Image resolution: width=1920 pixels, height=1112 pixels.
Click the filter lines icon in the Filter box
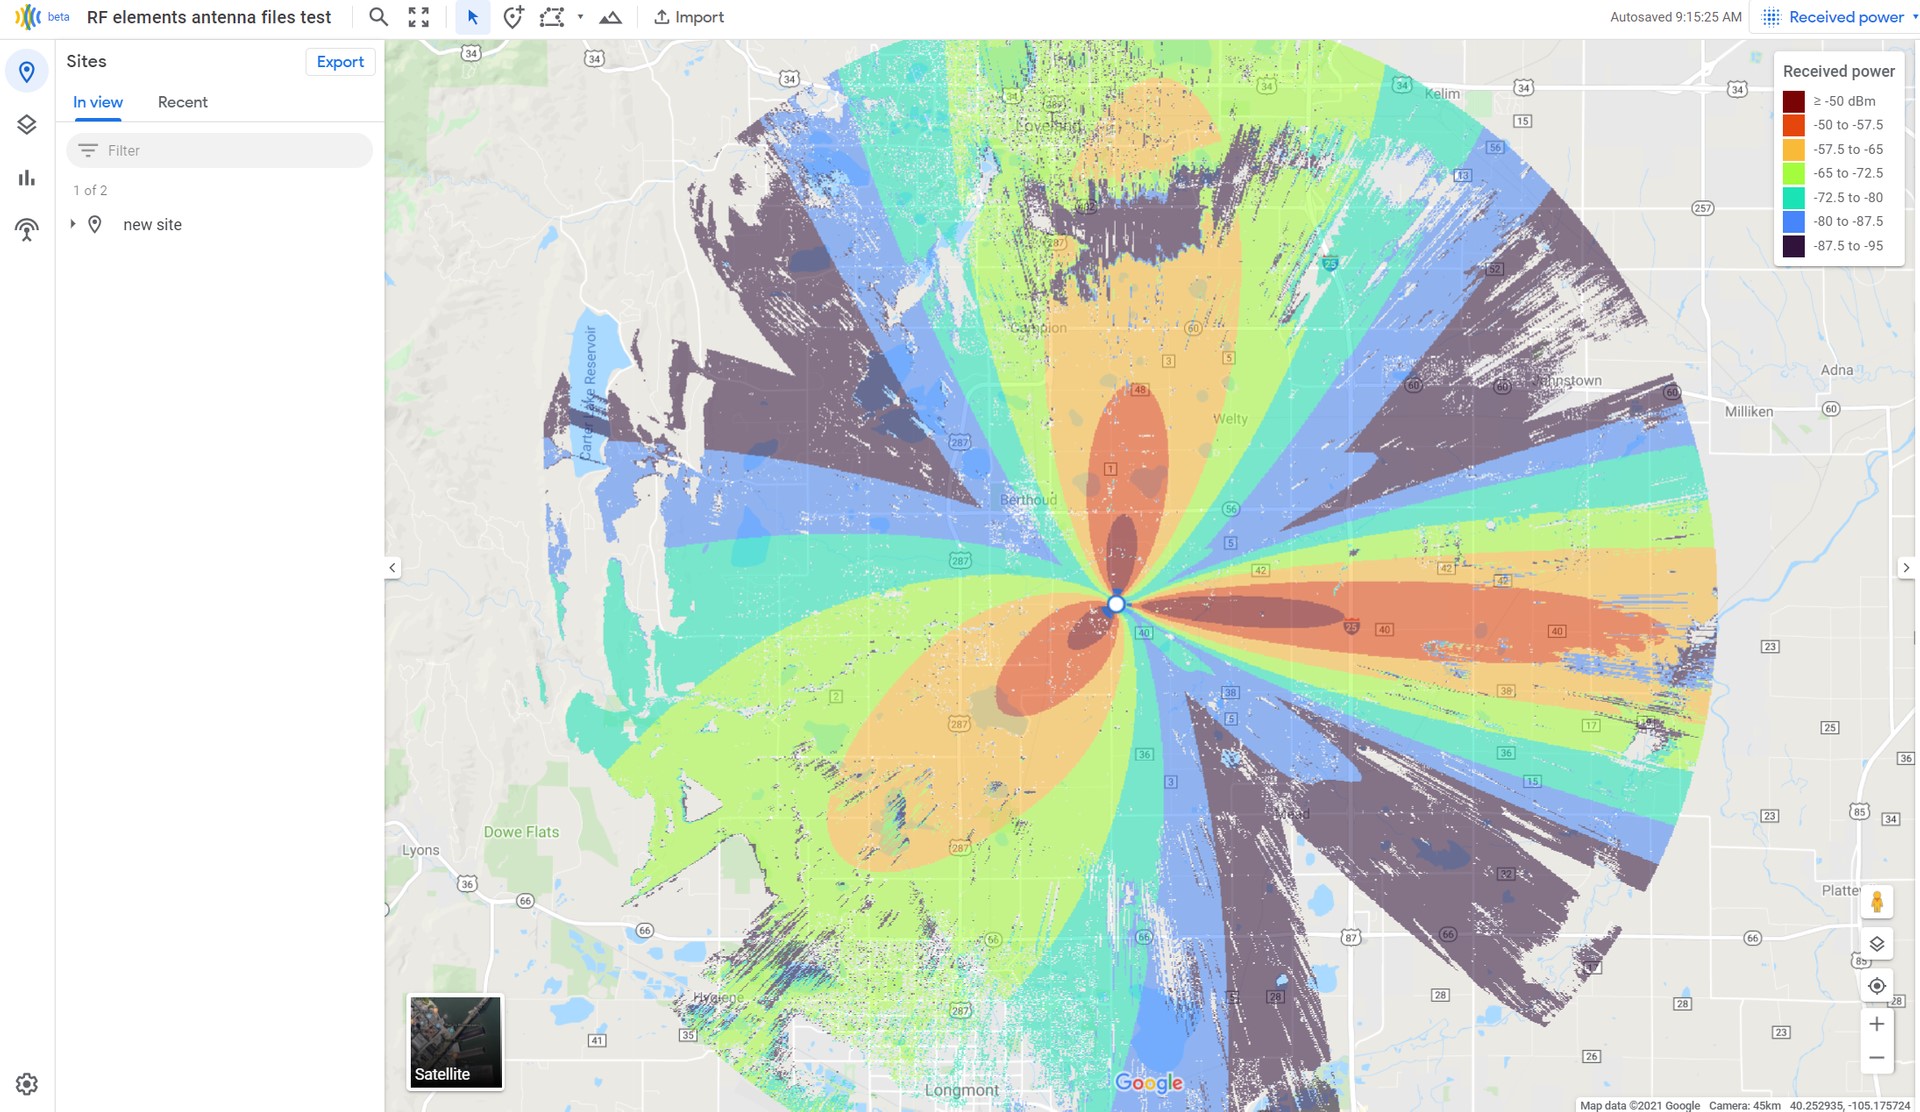(88, 151)
